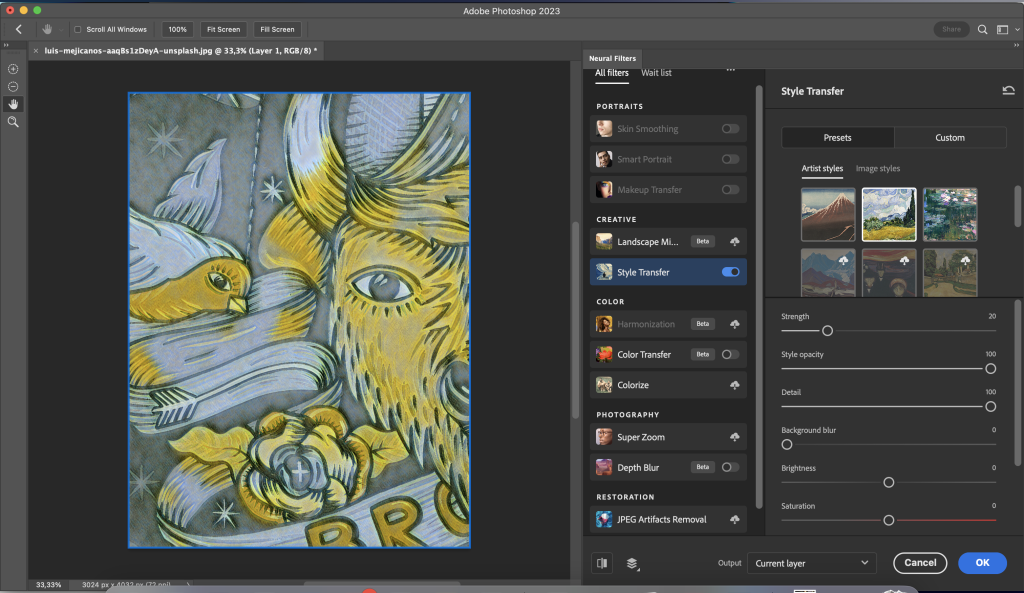Viewport: 1024px width, 593px height.
Task: Switch to Artist styles tab
Action: click(x=822, y=168)
